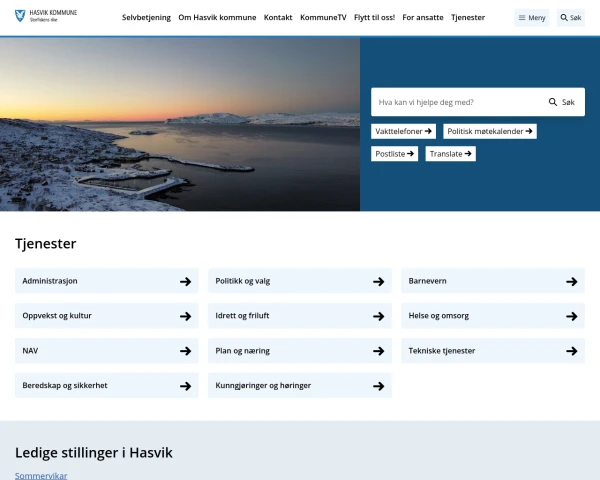Screen dimensions: 600x480
Task: Open the Administrasjon service label
Action: click(x=50, y=281)
